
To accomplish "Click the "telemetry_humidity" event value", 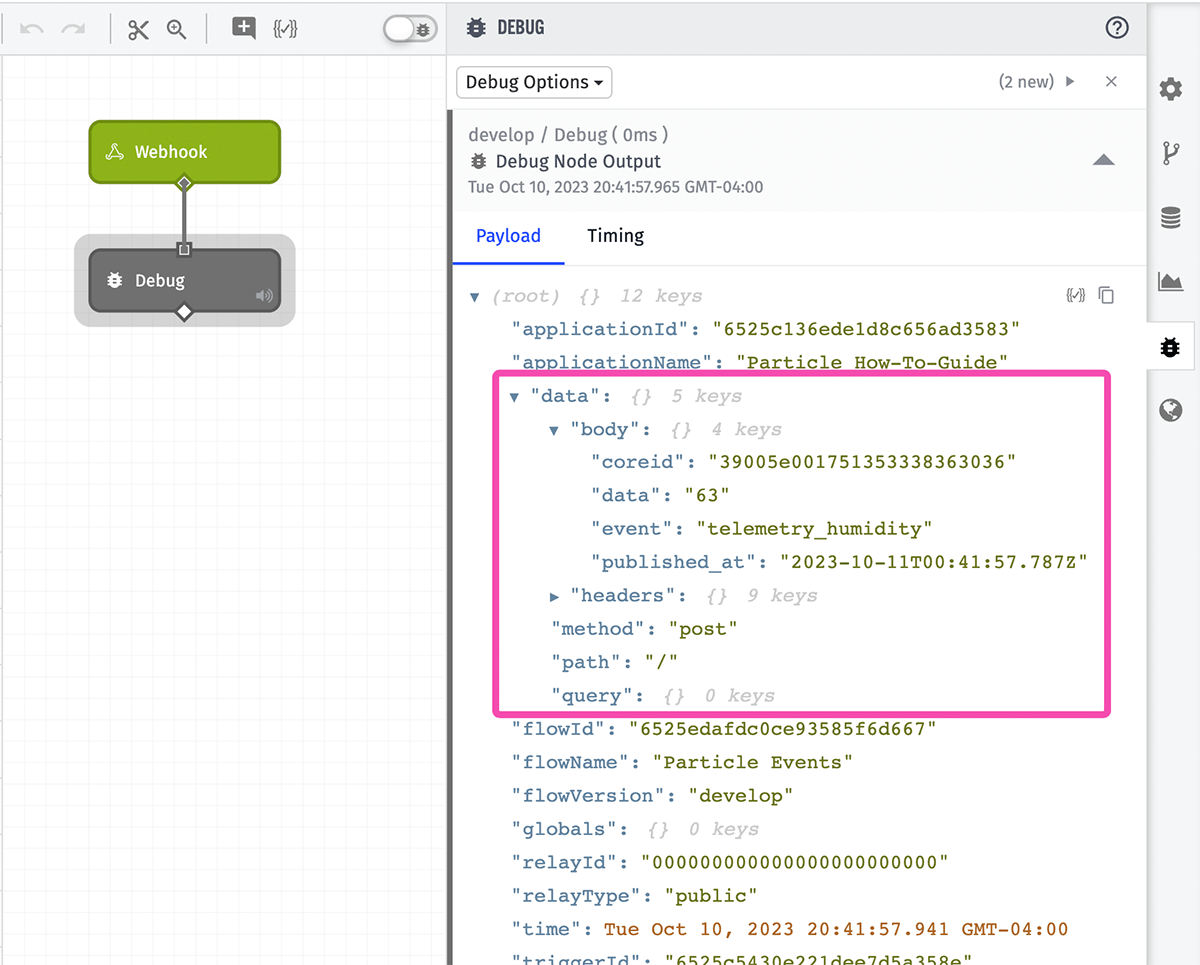I will click(814, 529).
